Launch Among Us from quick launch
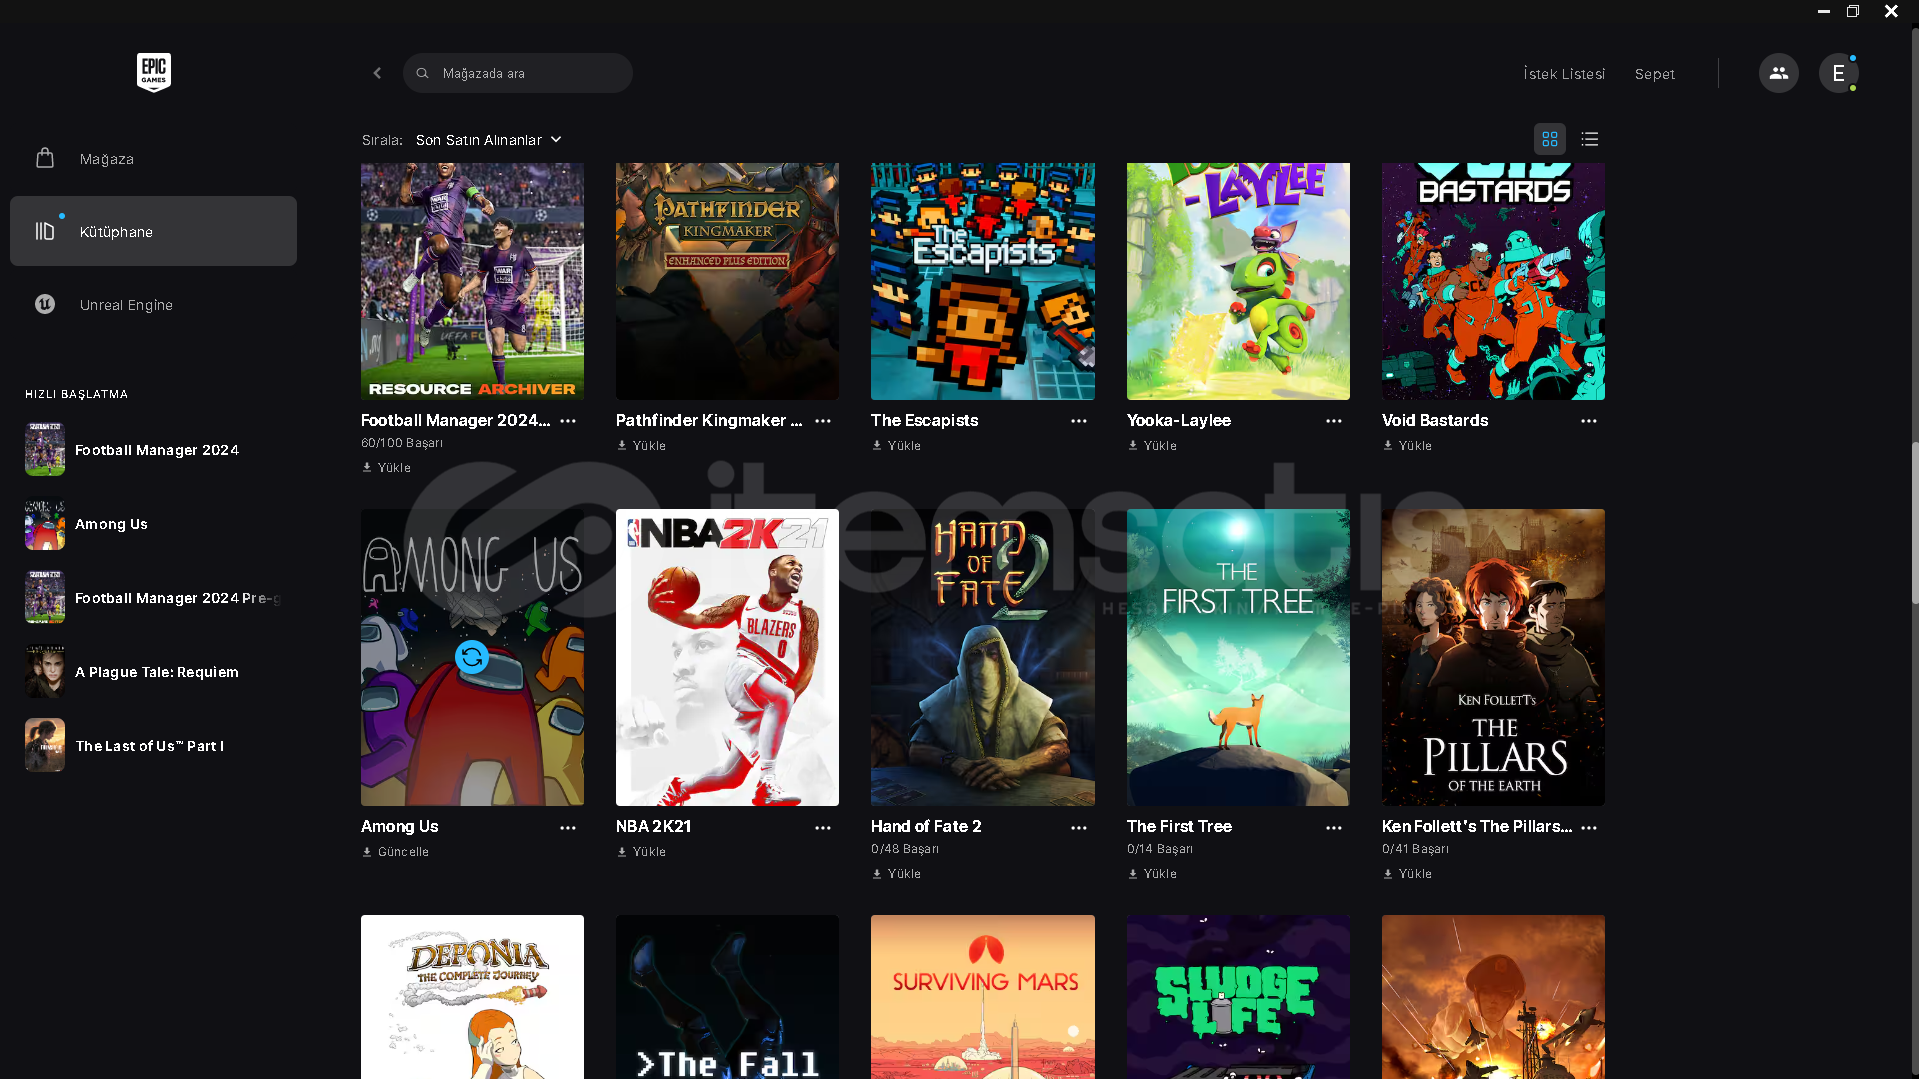 [153, 524]
